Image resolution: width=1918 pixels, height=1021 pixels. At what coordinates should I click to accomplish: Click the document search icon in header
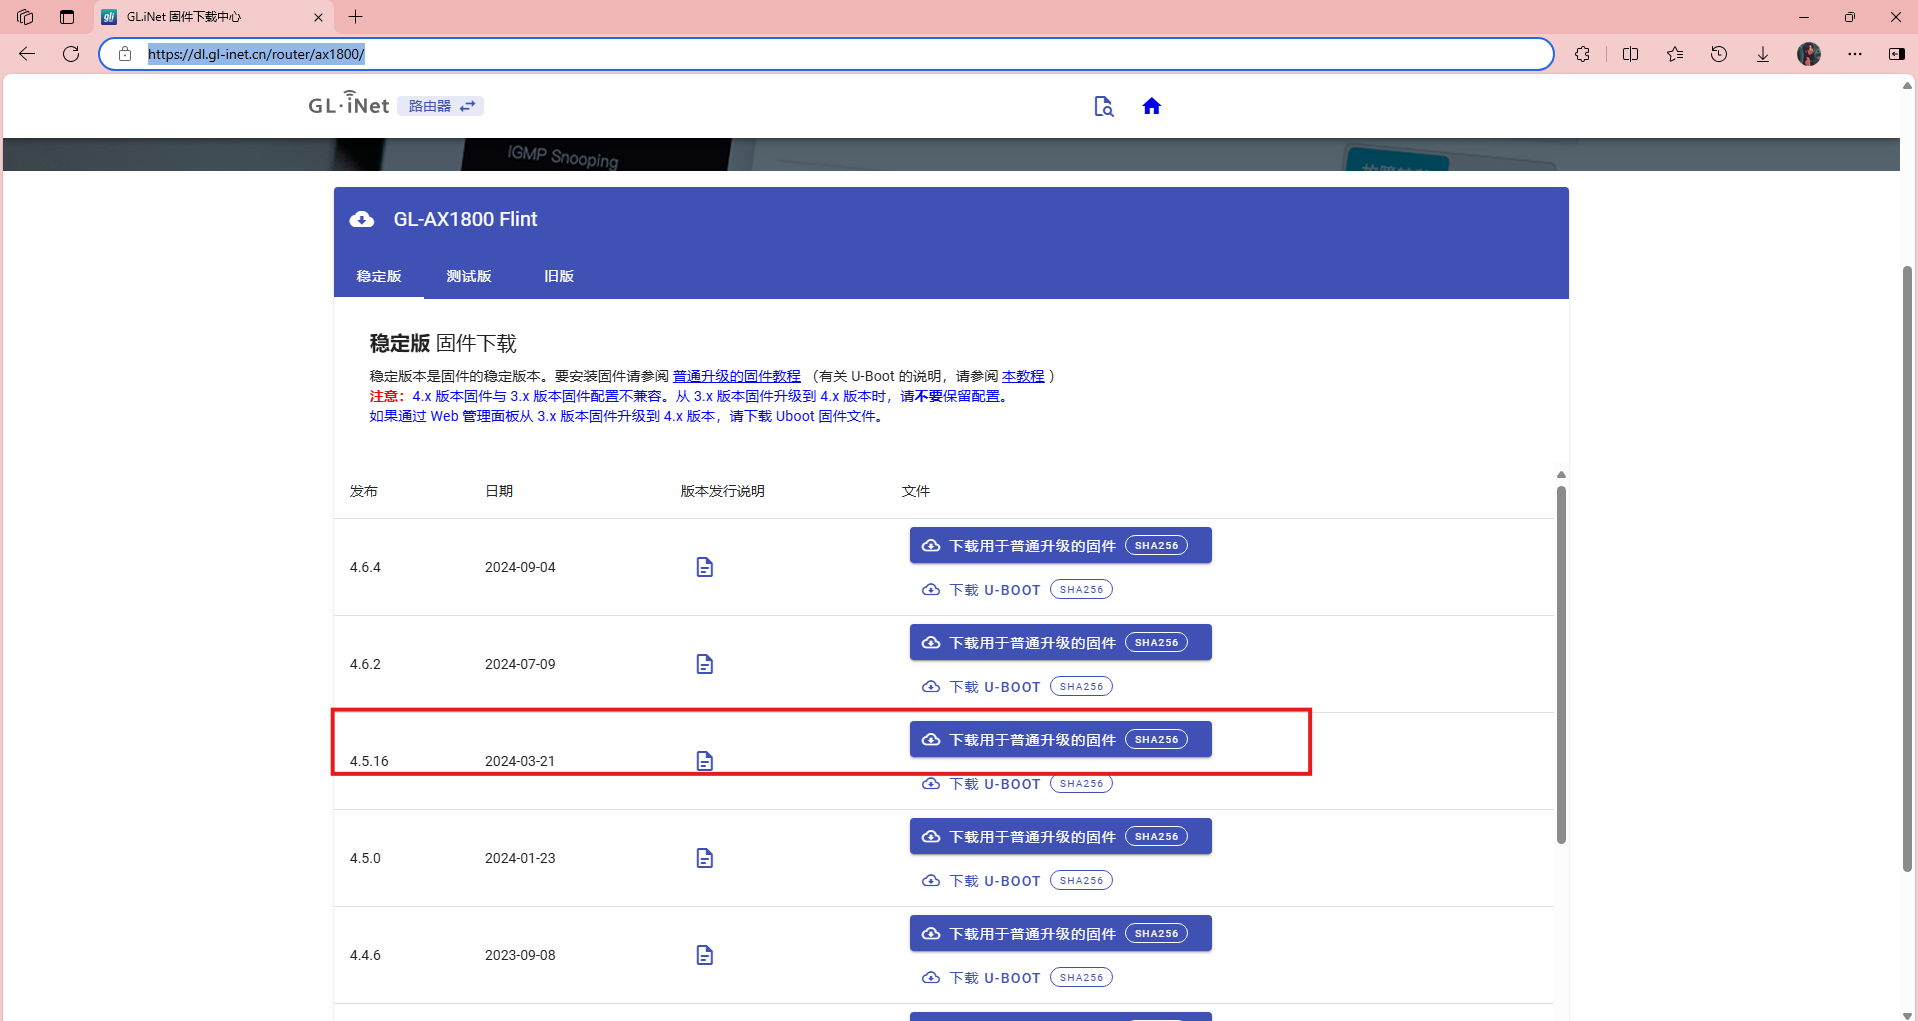pyautogui.click(x=1103, y=106)
